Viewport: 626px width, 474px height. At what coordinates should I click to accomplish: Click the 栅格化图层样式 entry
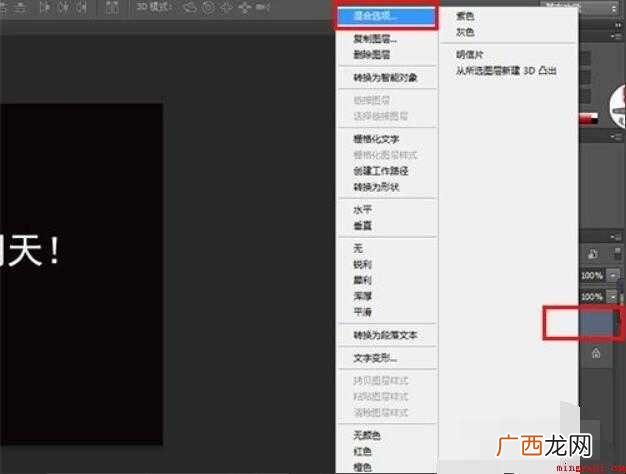[385, 155]
